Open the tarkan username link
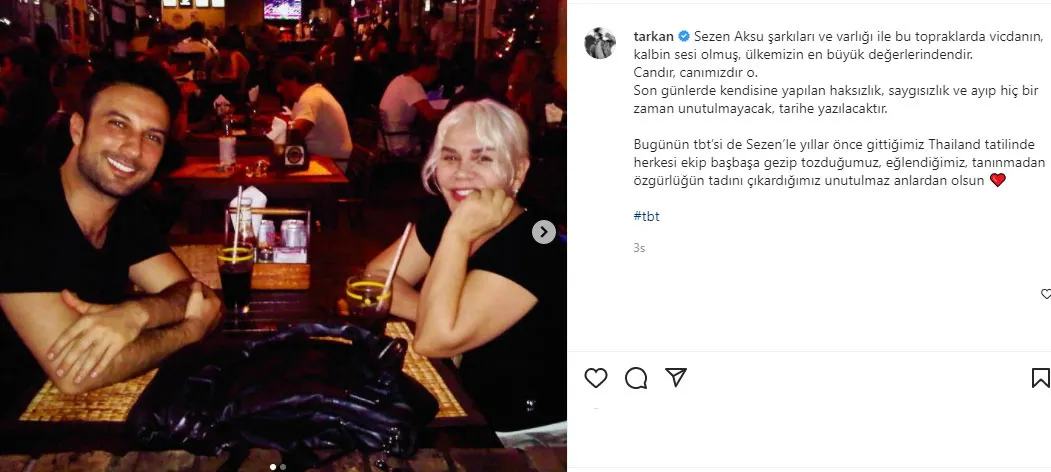Viewport: 1051px width, 472px height. 654,36
